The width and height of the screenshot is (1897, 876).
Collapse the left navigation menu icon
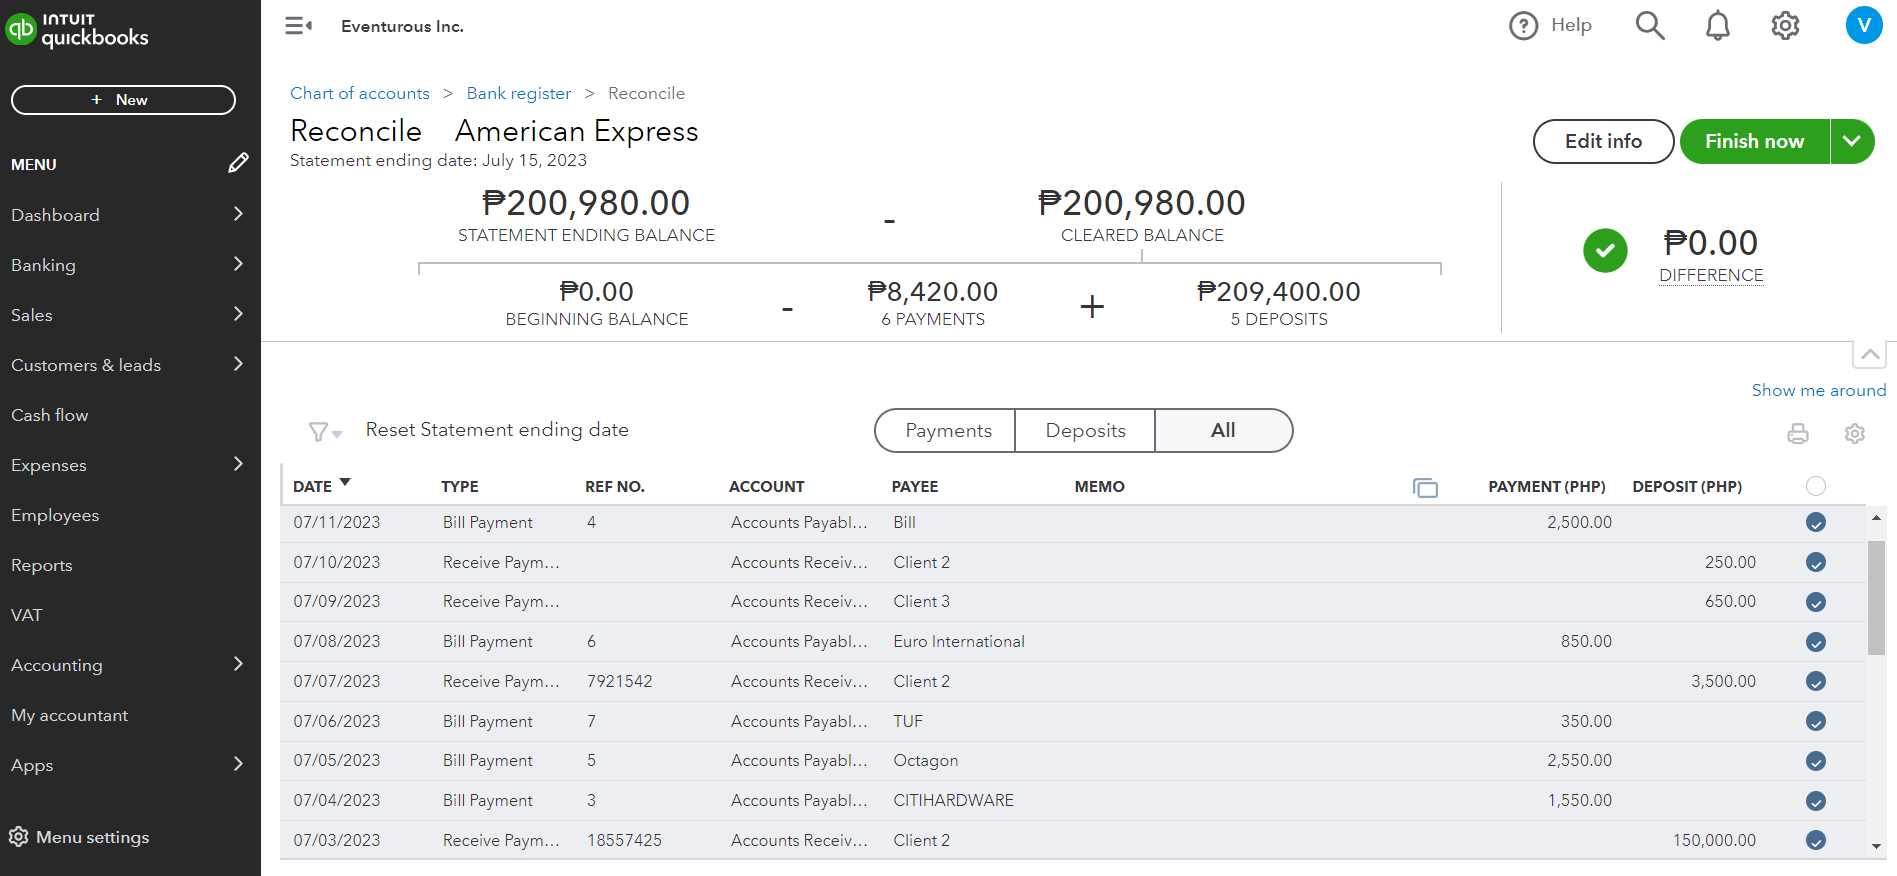coord(298,26)
